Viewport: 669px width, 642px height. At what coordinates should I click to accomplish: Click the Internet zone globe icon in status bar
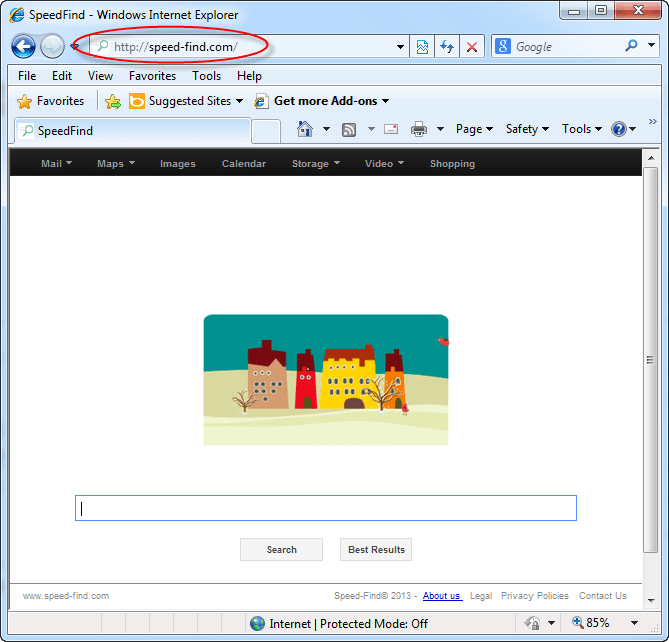(x=257, y=624)
